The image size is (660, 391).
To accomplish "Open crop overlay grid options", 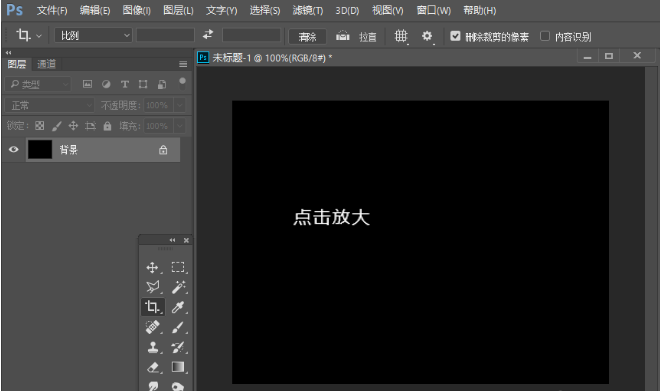I will pos(401,36).
